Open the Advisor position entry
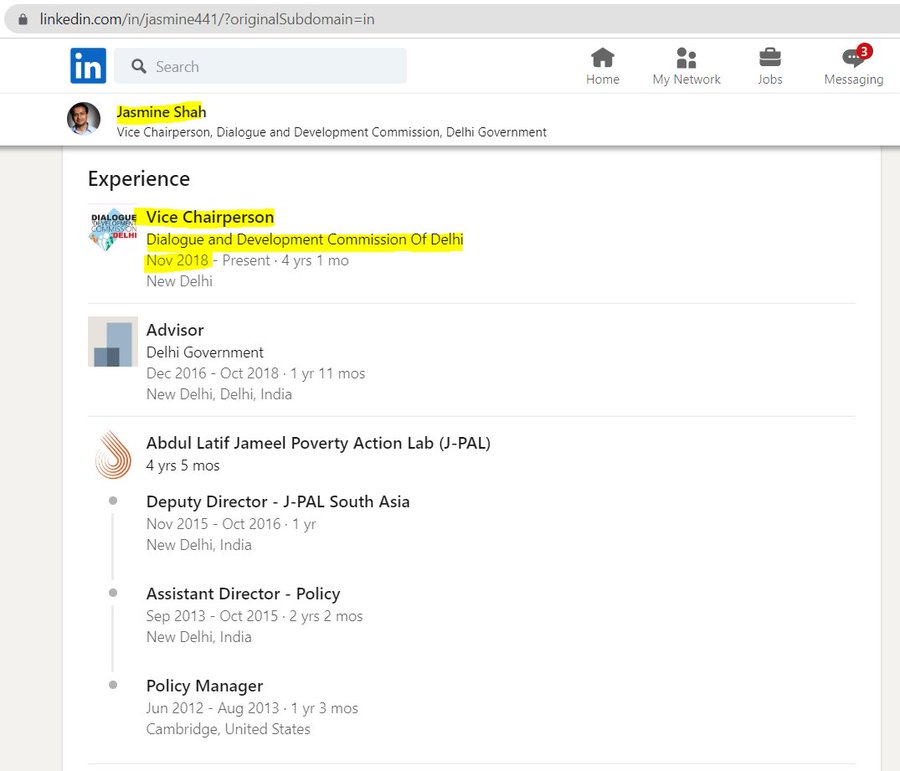 pyautogui.click(x=175, y=330)
